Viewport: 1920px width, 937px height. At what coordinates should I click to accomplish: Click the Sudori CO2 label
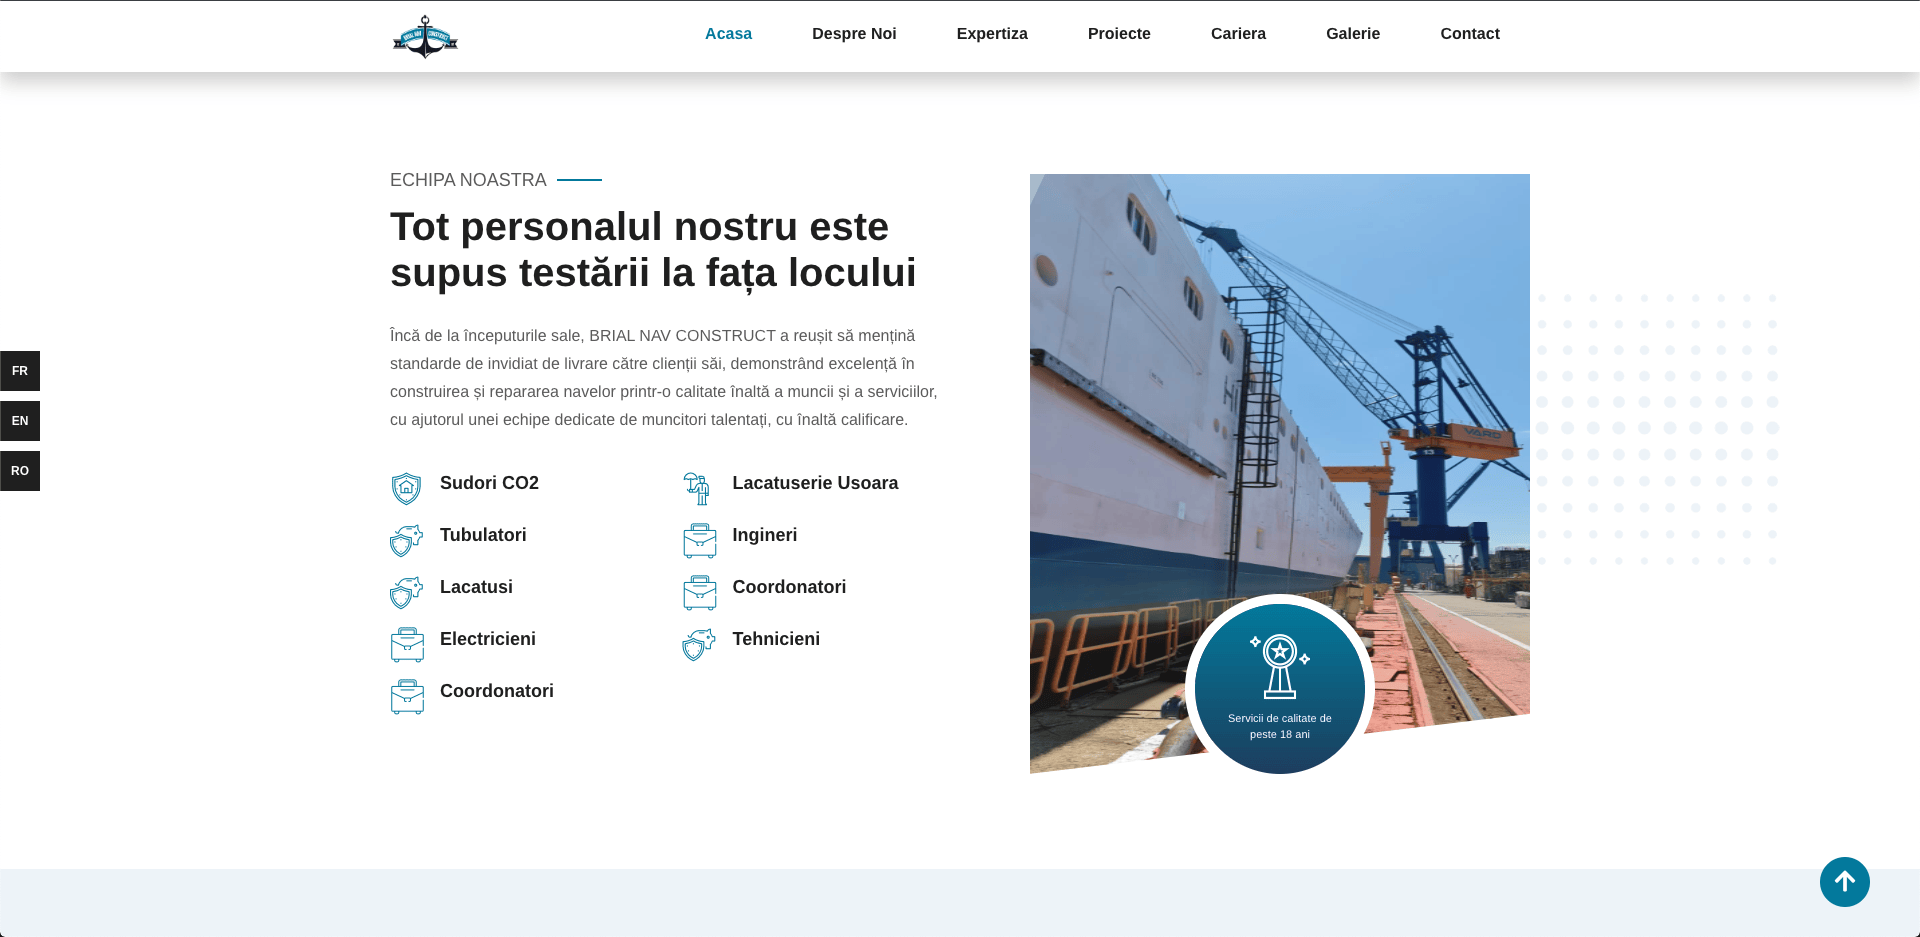point(489,483)
